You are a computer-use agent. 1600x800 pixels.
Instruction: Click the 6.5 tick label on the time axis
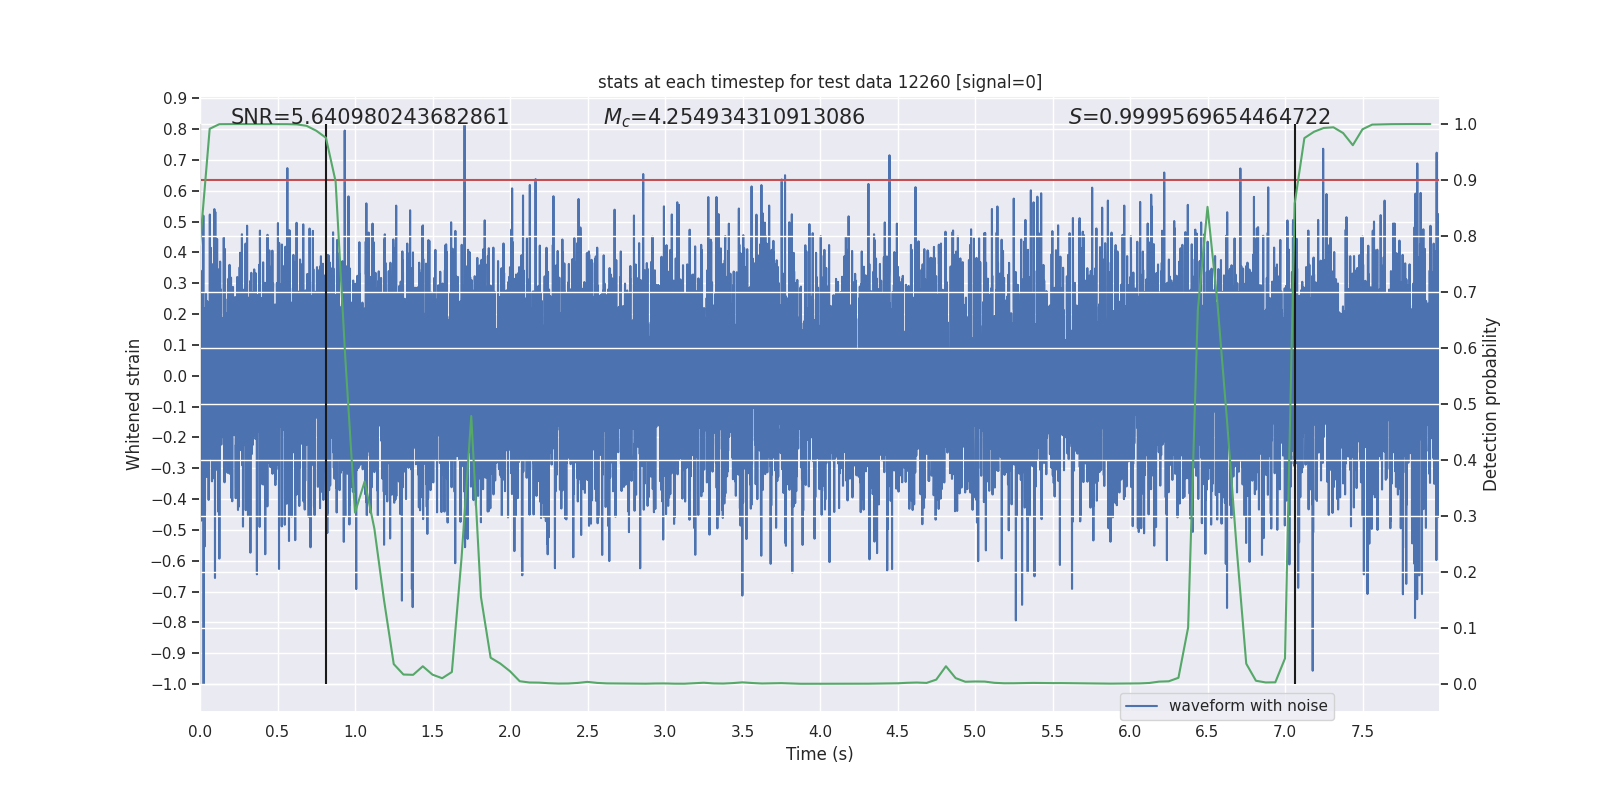click(x=1207, y=731)
